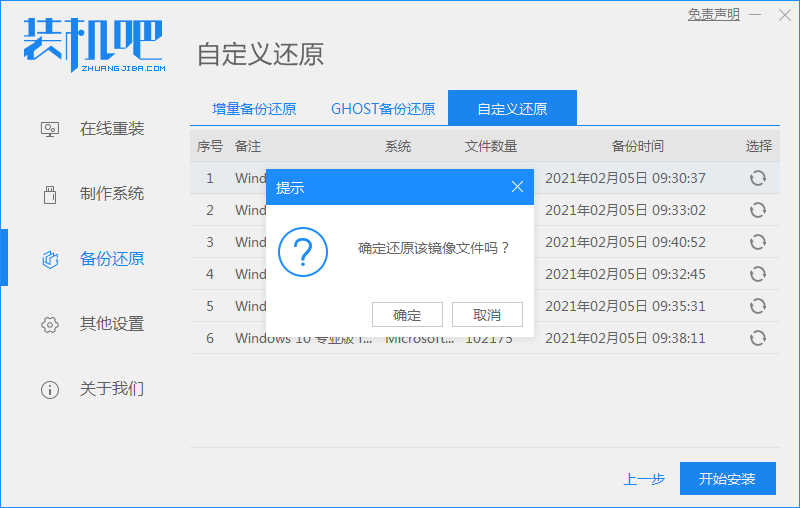
Task: Switch to the GHOST备份还原 tab
Action: point(383,109)
